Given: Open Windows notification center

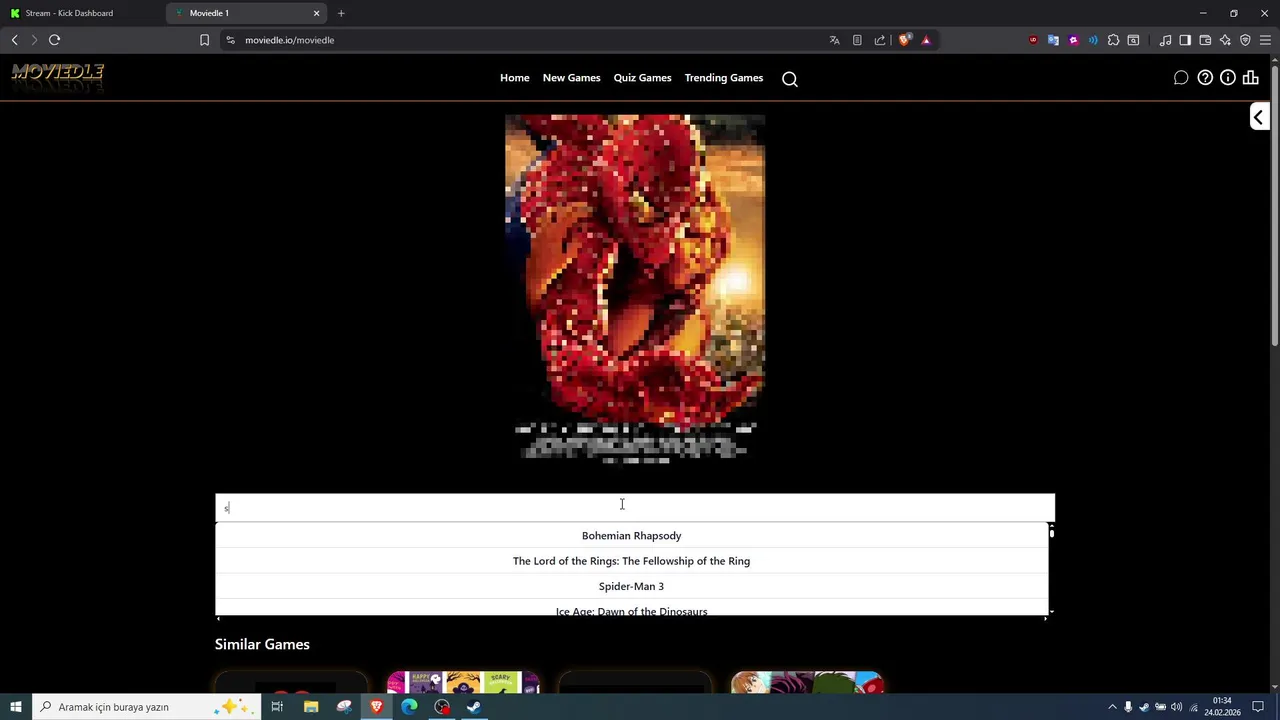Looking at the screenshot, I should (1258, 707).
